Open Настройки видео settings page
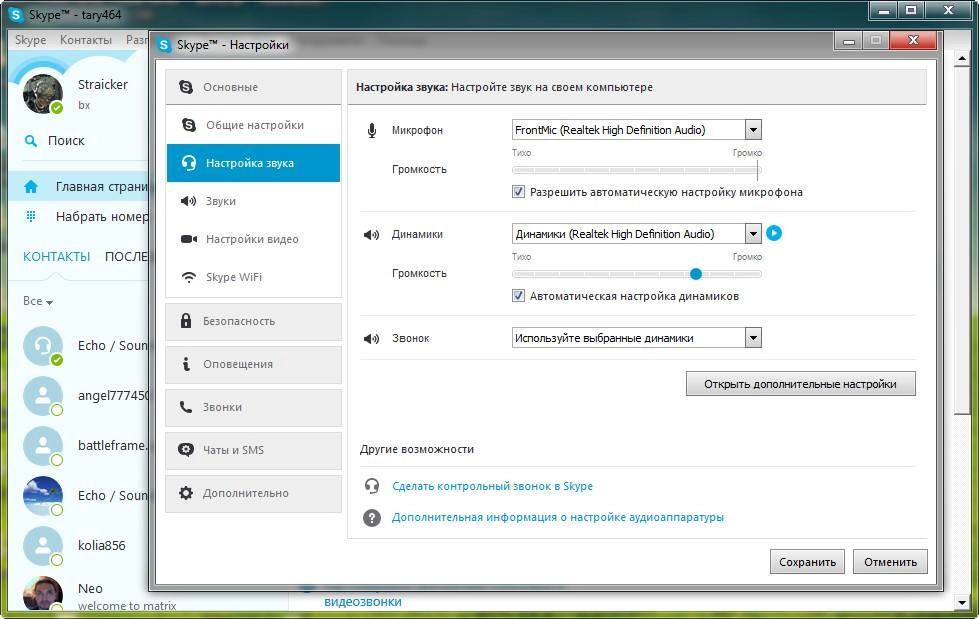This screenshot has height=619, width=979. [253, 239]
